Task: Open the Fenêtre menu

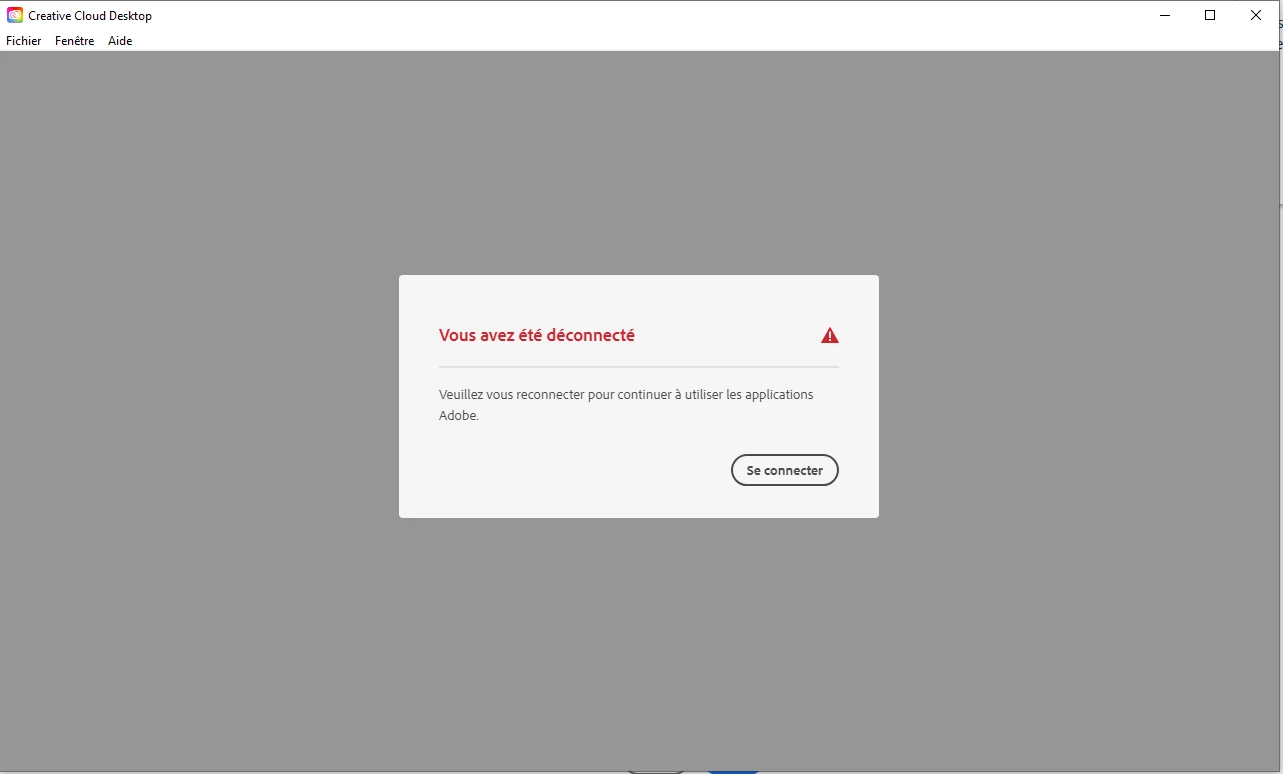Action: [75, 41]
